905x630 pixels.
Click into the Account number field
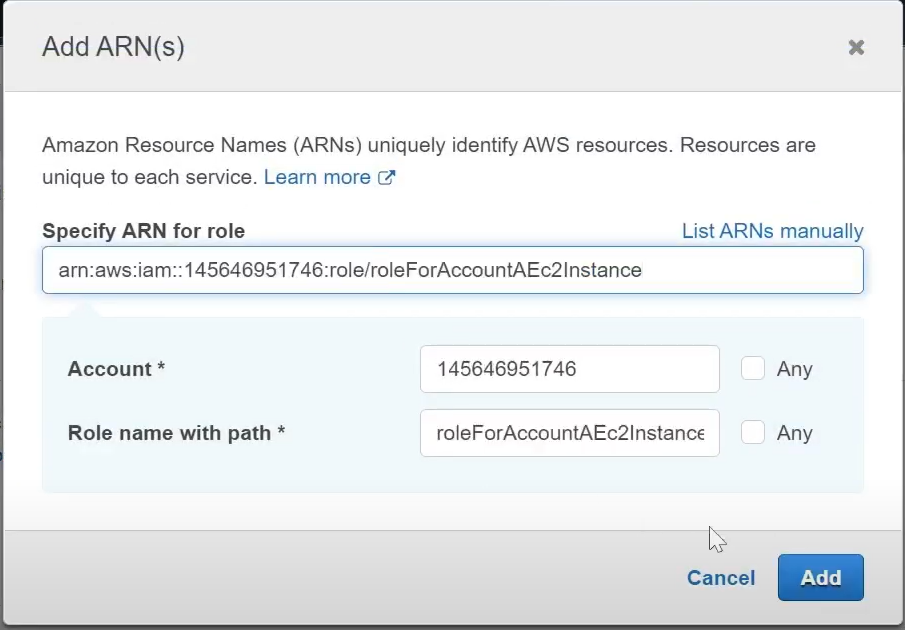570,369
